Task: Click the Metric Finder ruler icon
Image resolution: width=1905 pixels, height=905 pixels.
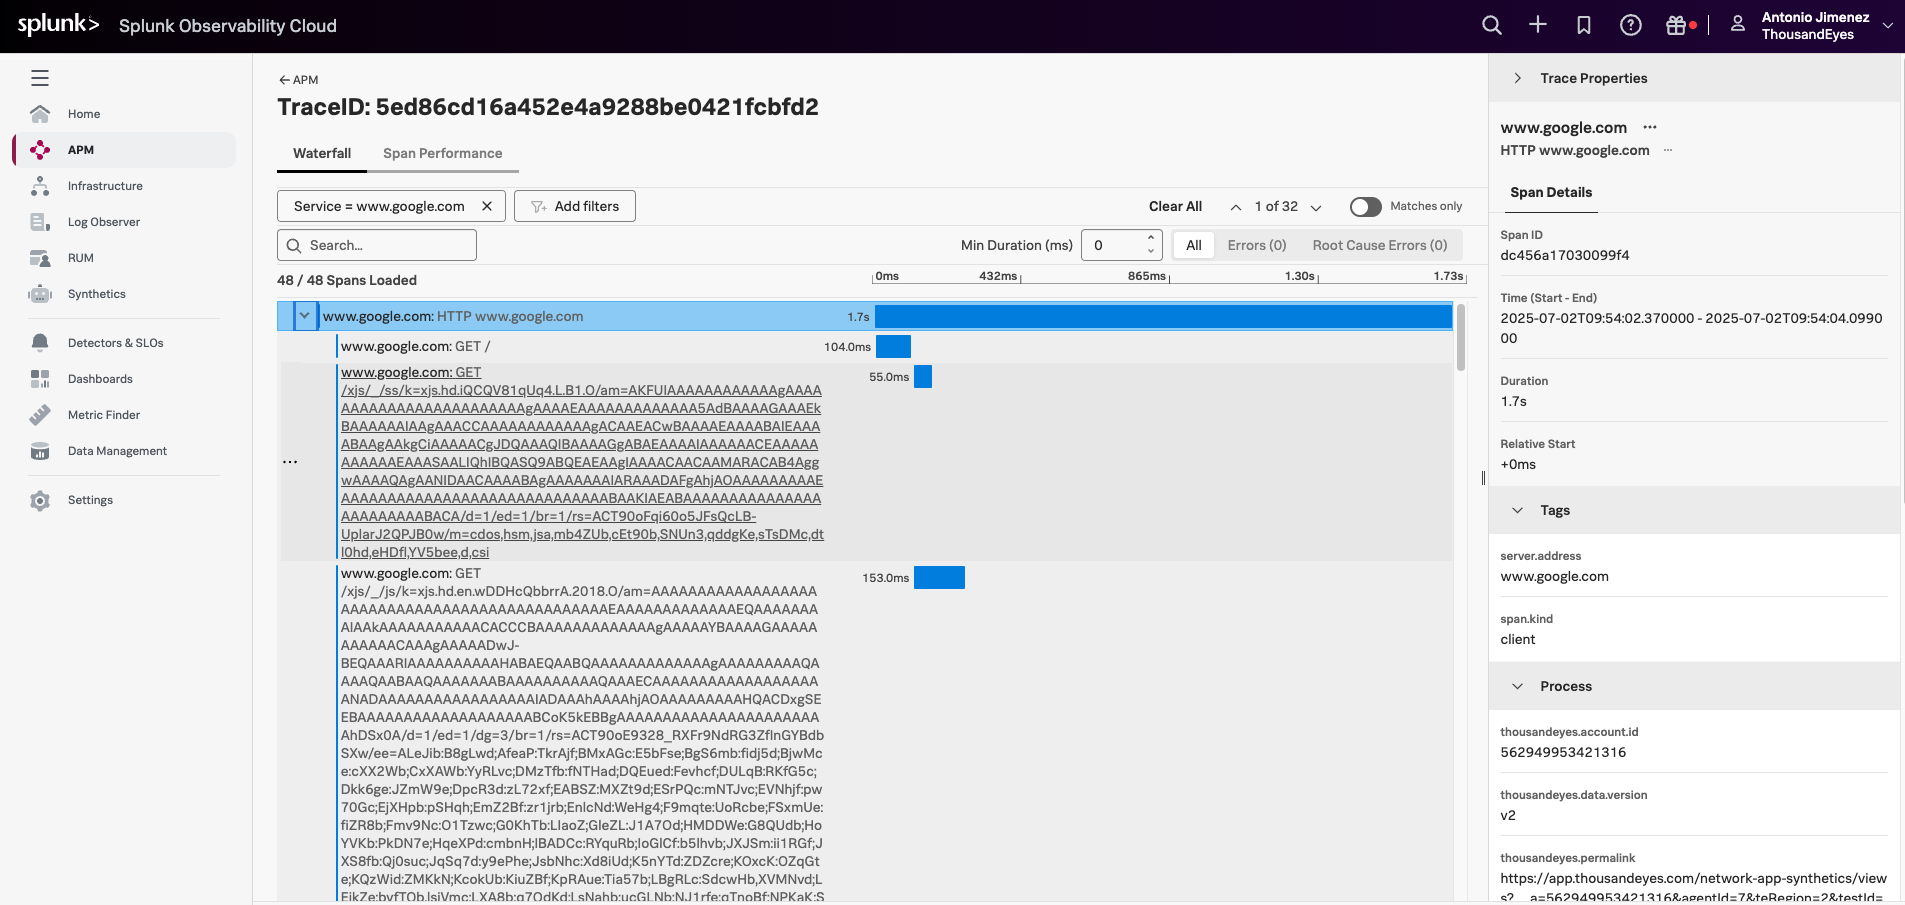Action: 40,415
